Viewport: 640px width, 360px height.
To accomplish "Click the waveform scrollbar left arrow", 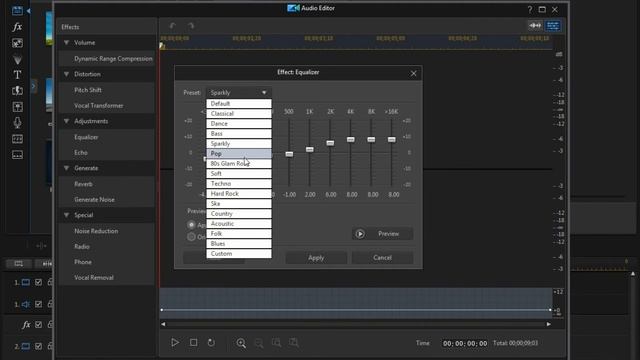I will pyautogui.click(x=163, y=324).
